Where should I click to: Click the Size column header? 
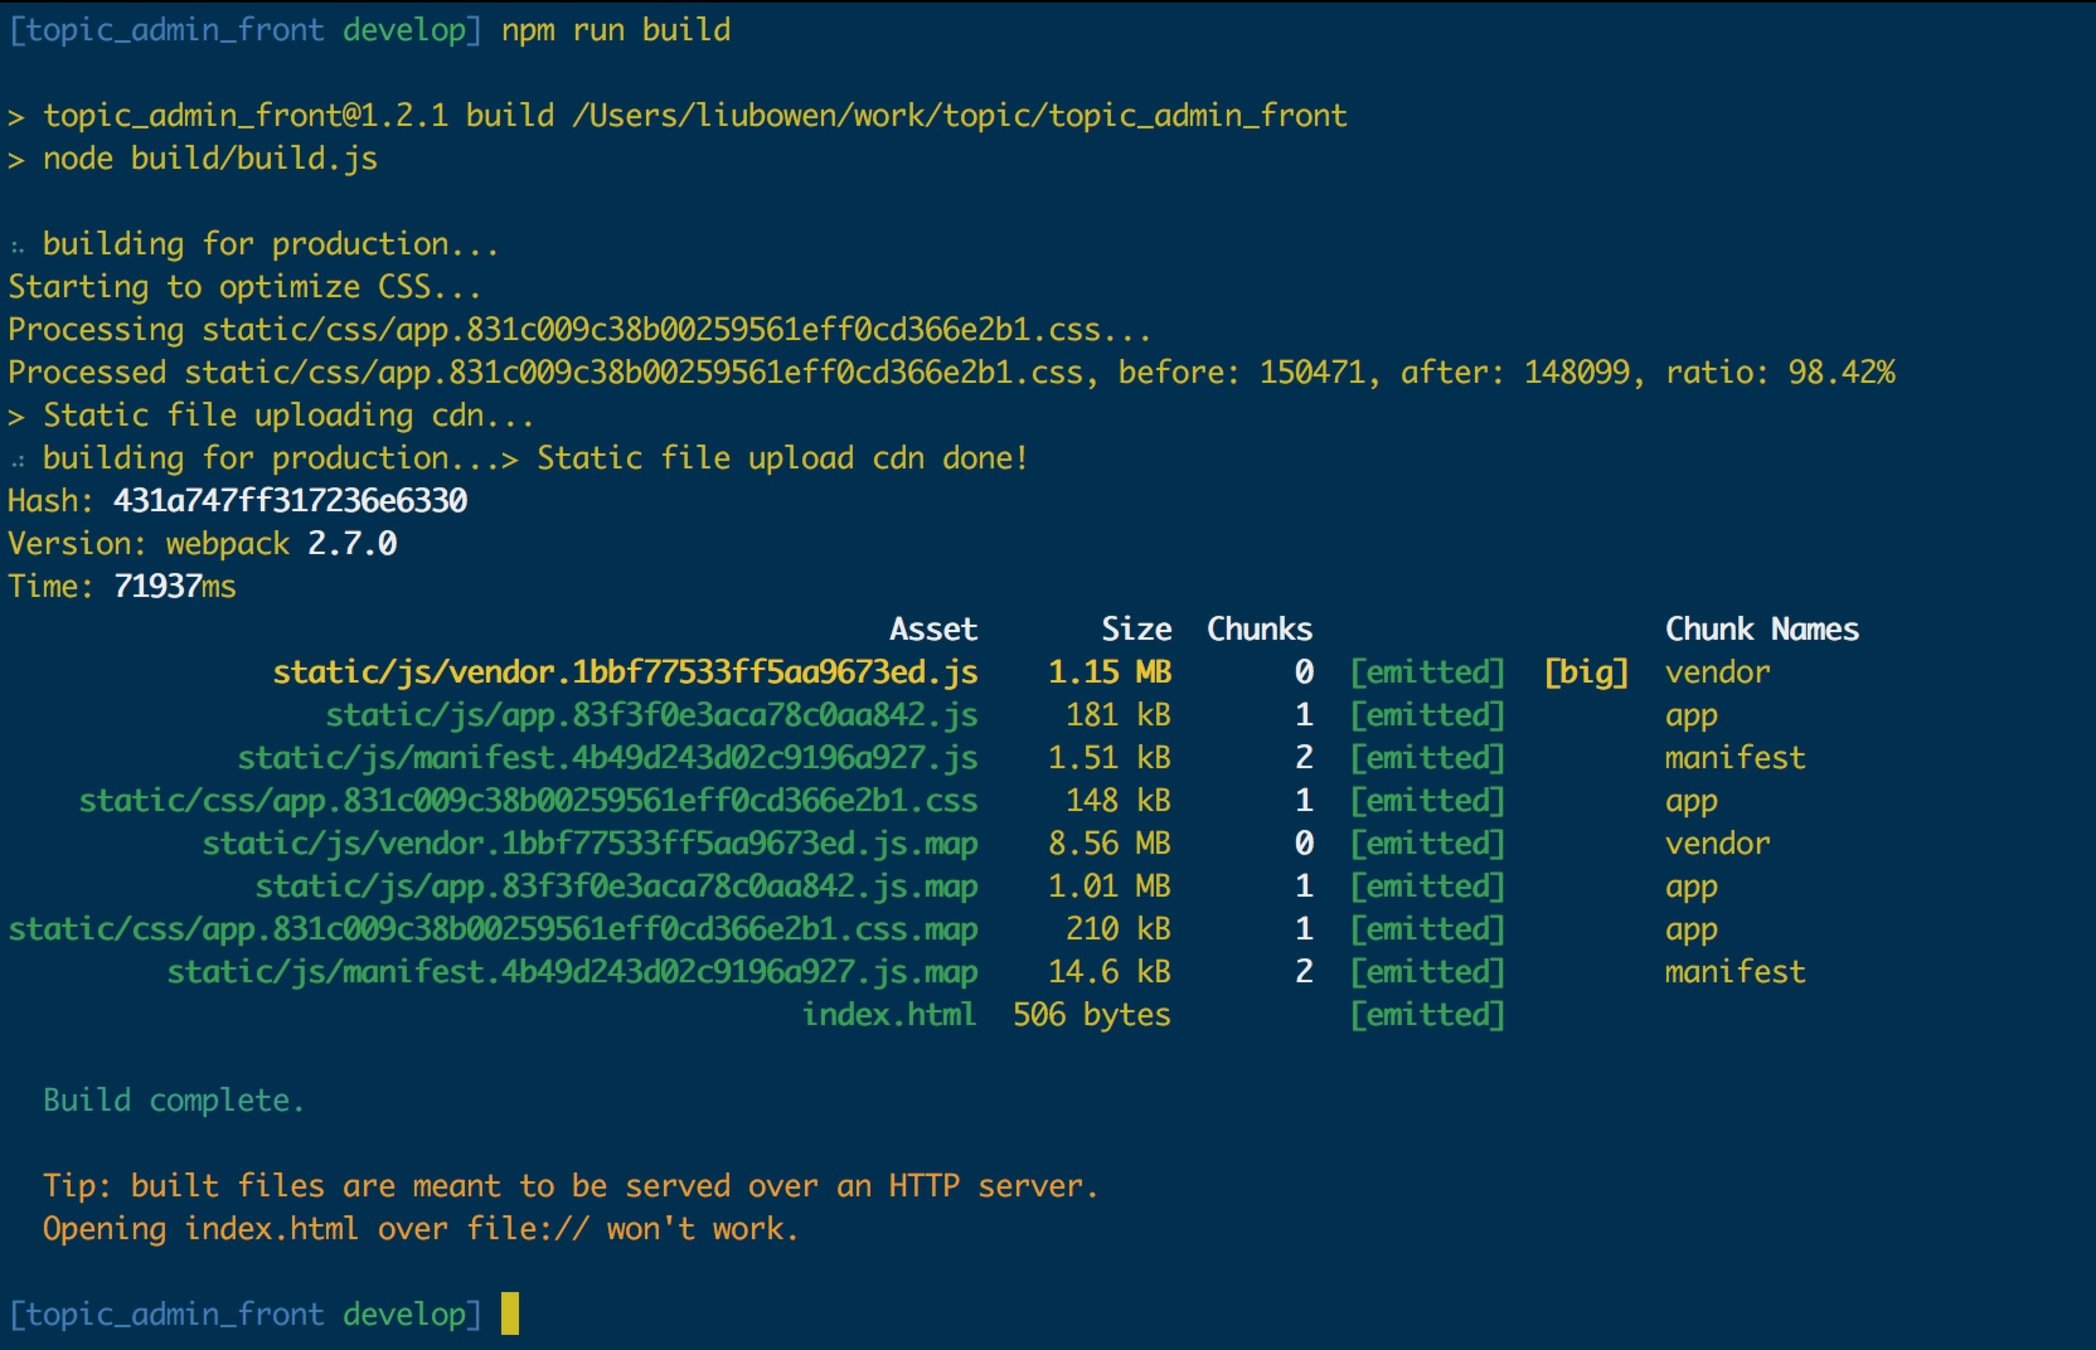[1136, 629]
